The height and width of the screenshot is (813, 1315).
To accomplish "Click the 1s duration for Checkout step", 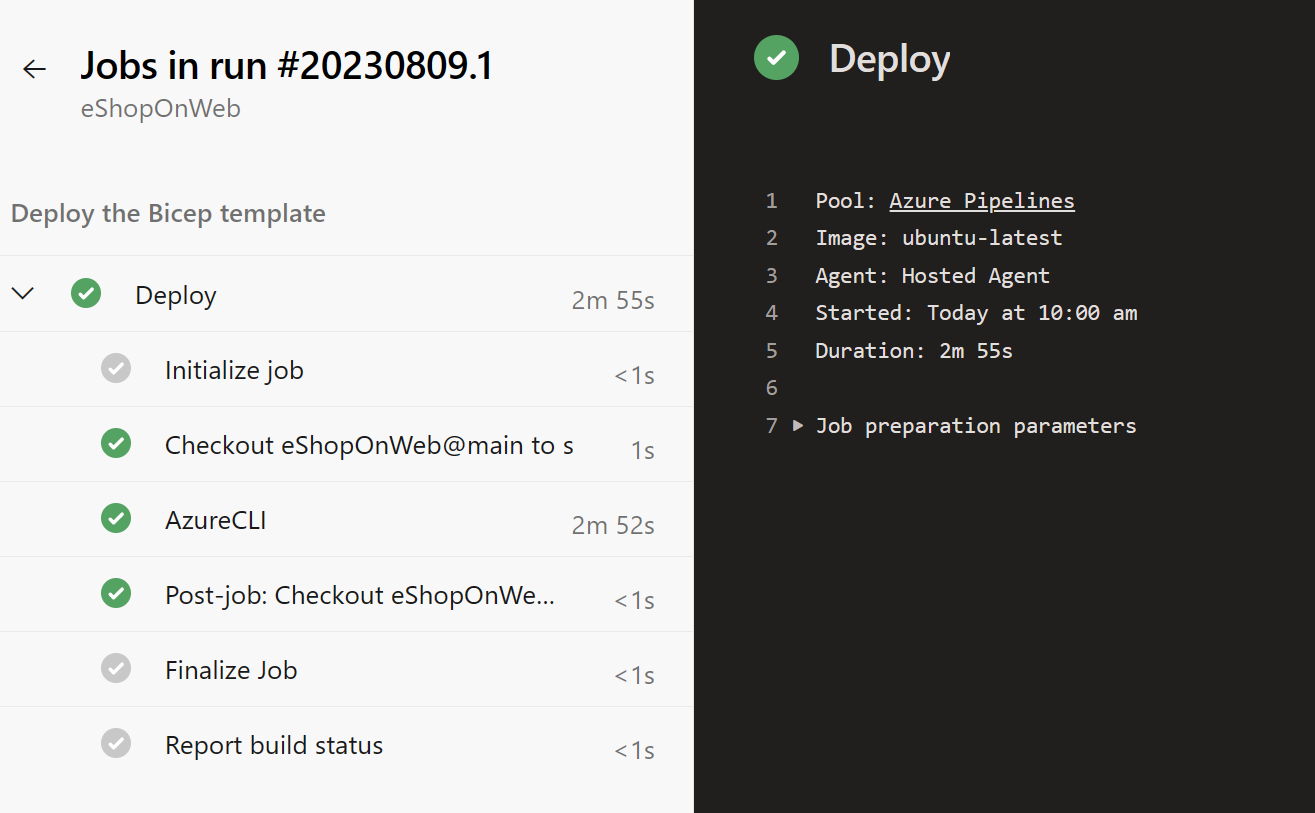I will point(643,450).
